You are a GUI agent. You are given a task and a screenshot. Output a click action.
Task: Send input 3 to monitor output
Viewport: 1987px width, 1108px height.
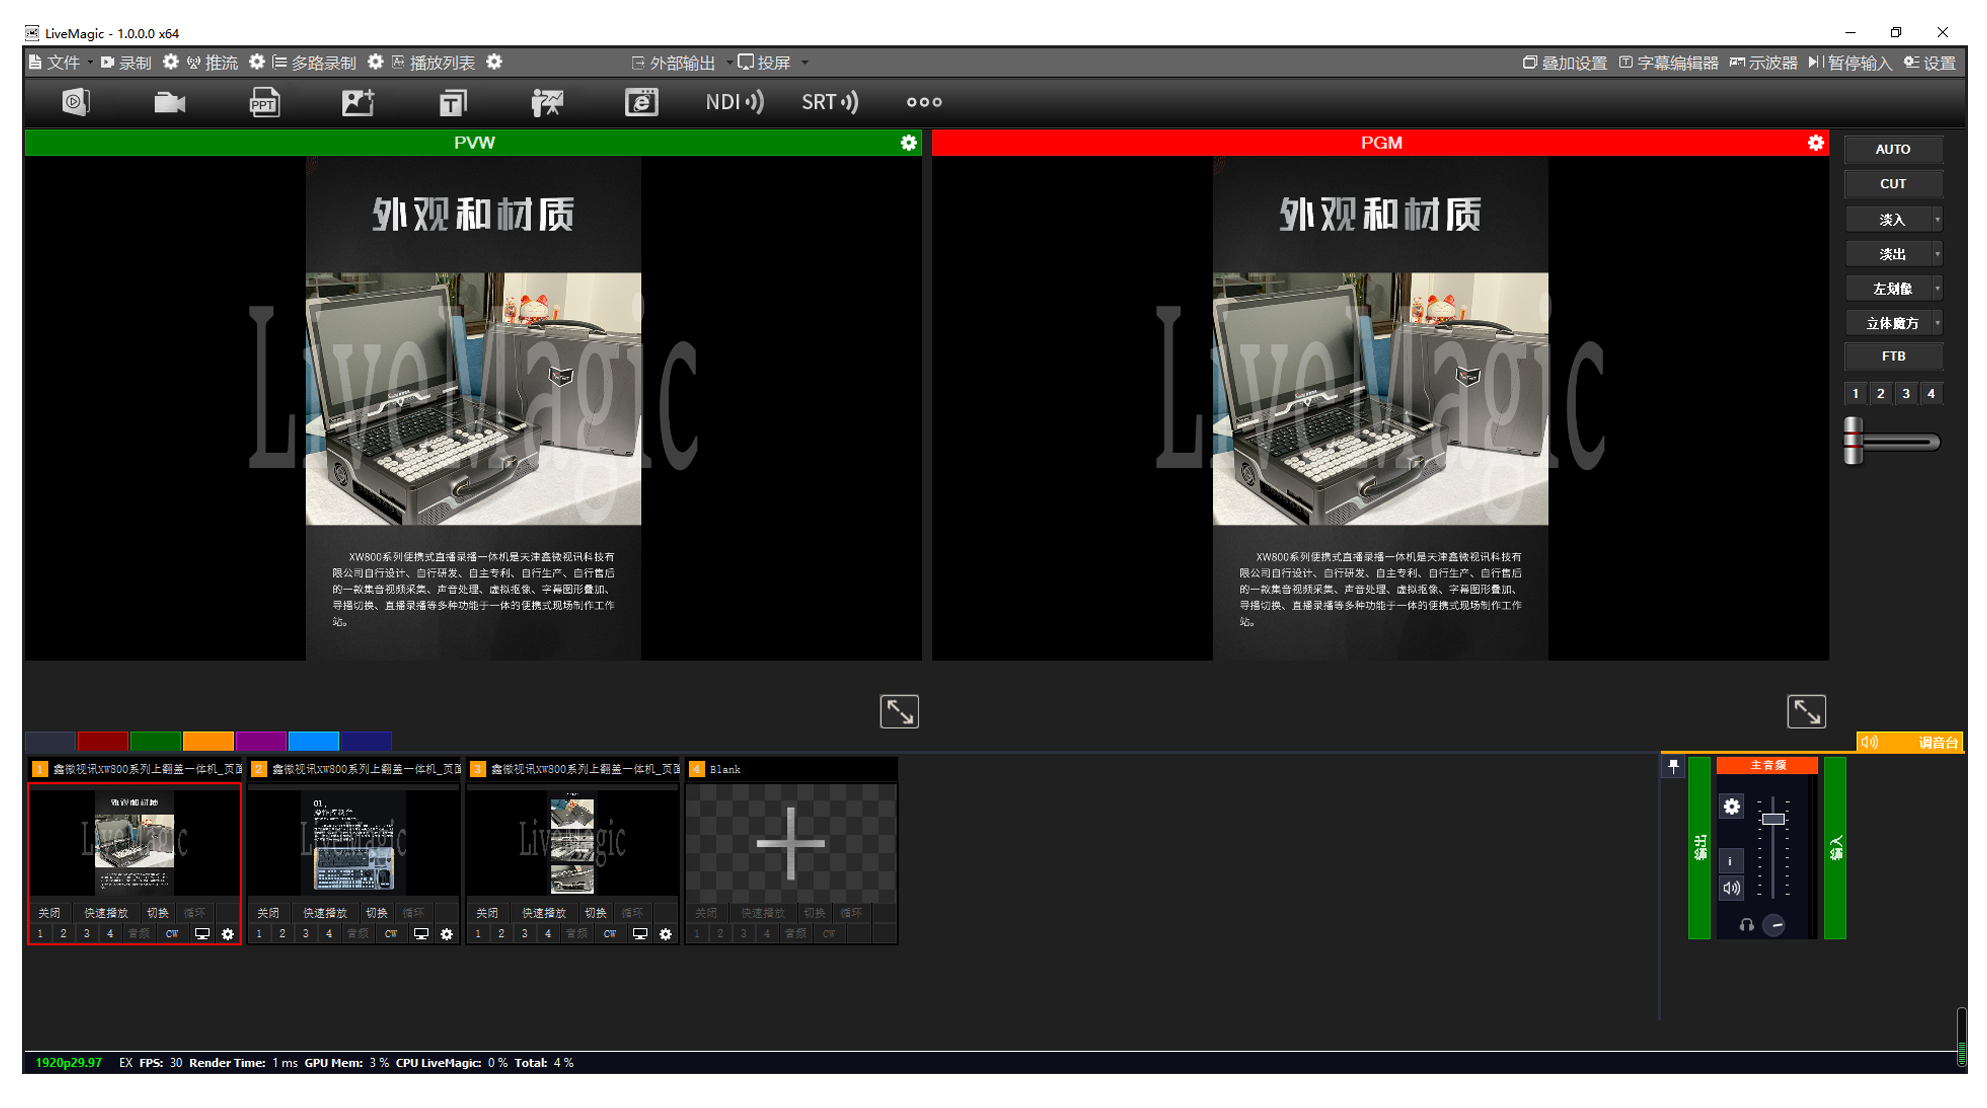(x=640, y=934)
